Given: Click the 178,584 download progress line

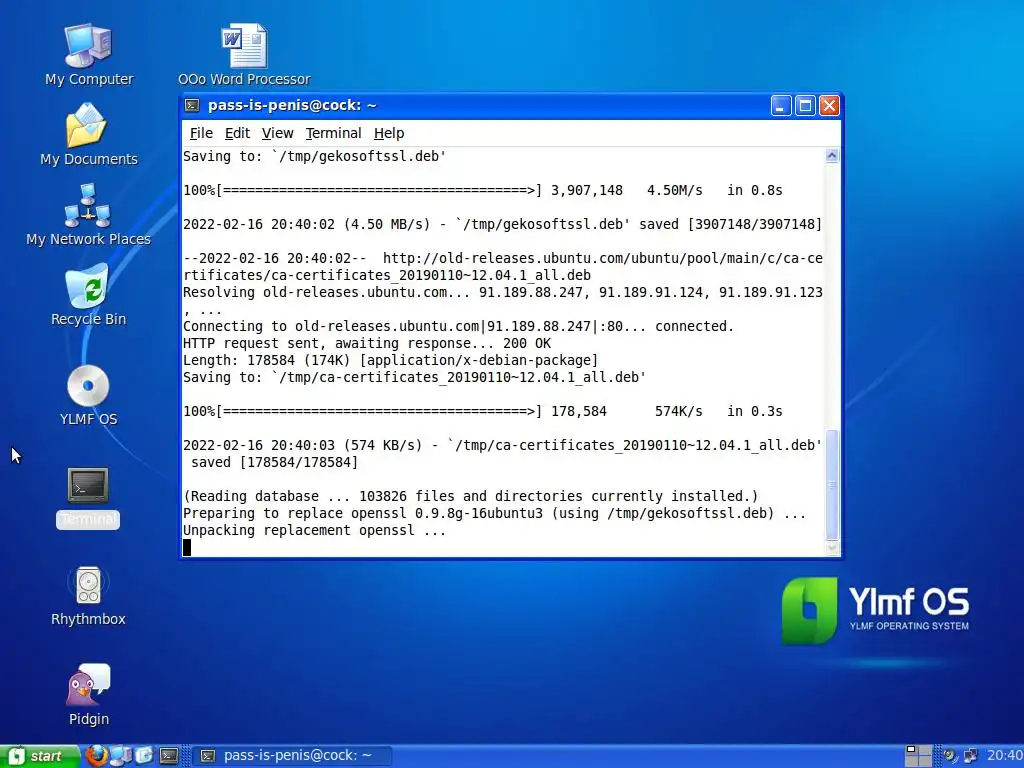Looking at the screenshot, I should [x=483, y=411].
